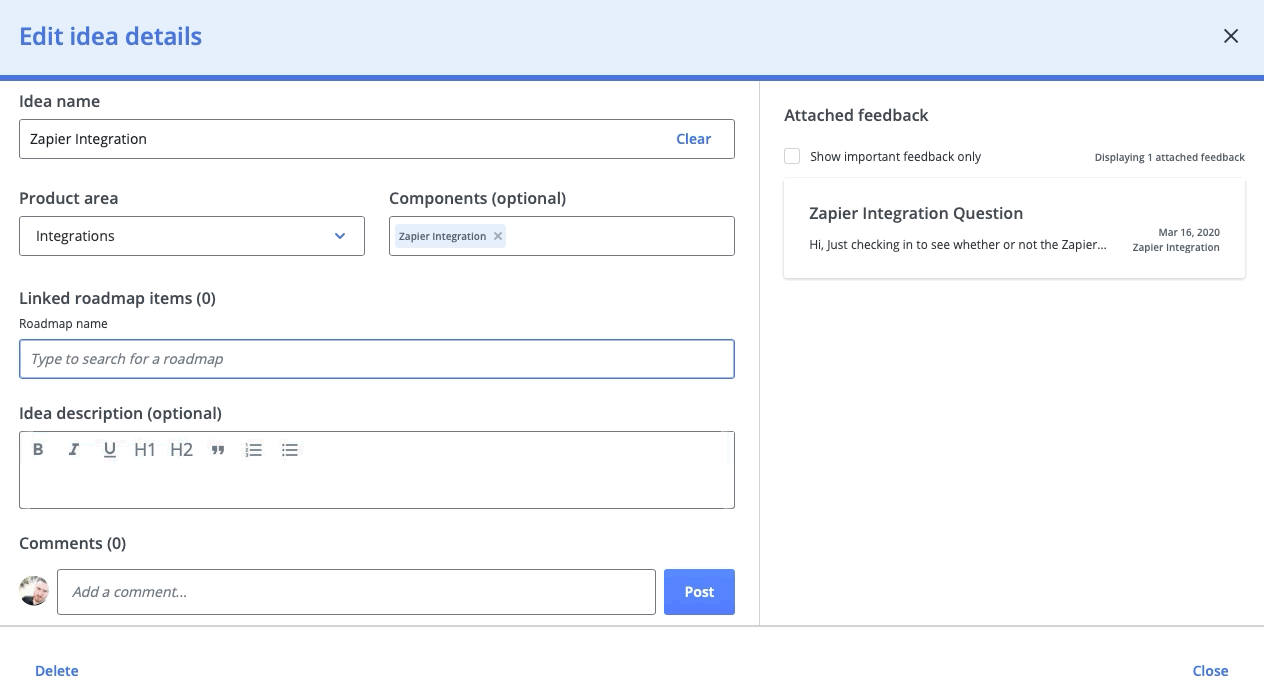Image resolution: width=1264 pixels, height=700 pixels.
Task: Open the Product area dropdown
Action: 192,236
